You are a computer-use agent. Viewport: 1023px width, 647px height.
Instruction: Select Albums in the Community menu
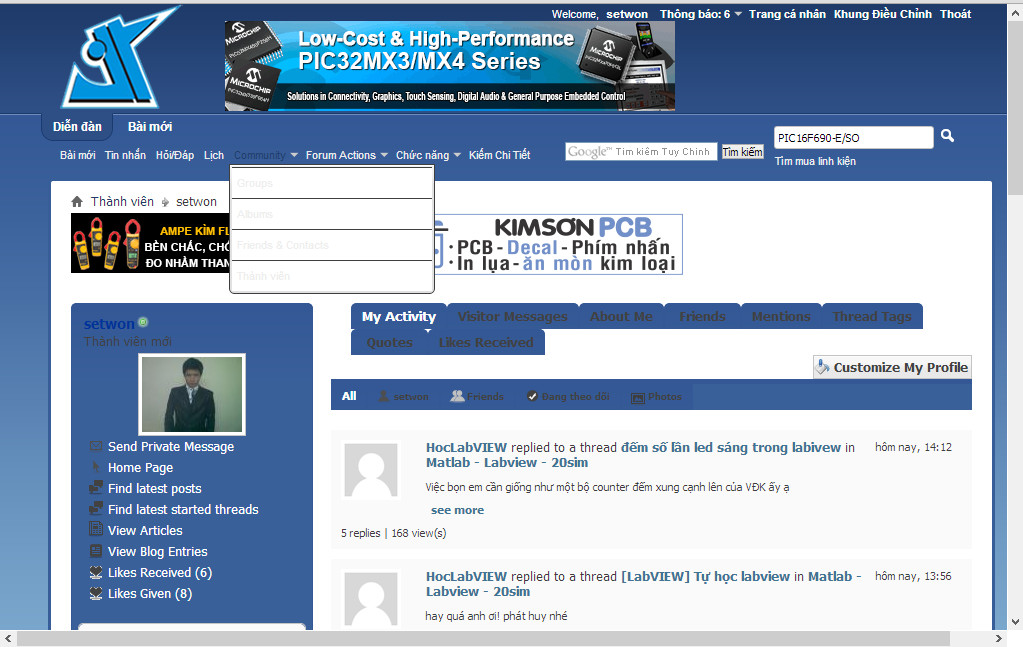click(332, 214)
